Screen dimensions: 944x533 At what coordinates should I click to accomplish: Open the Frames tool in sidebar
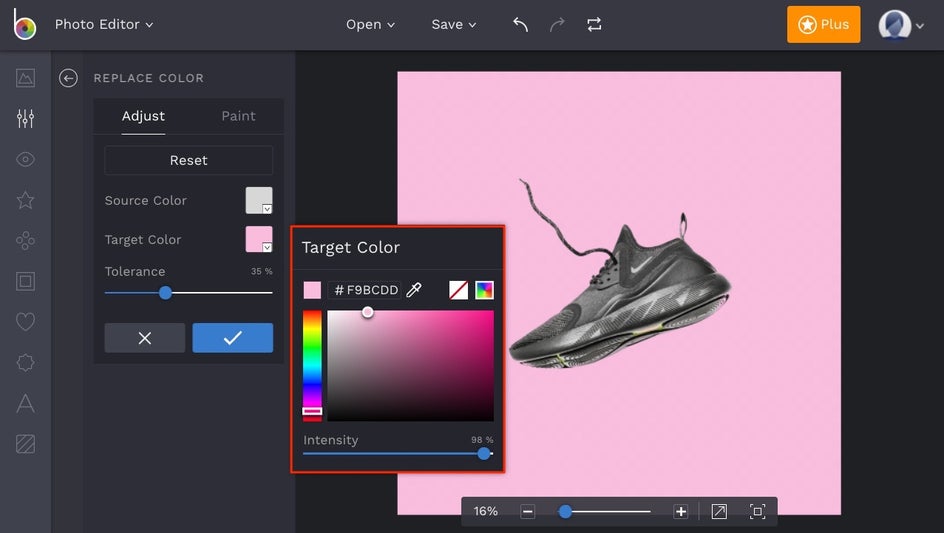coord(25,281)
